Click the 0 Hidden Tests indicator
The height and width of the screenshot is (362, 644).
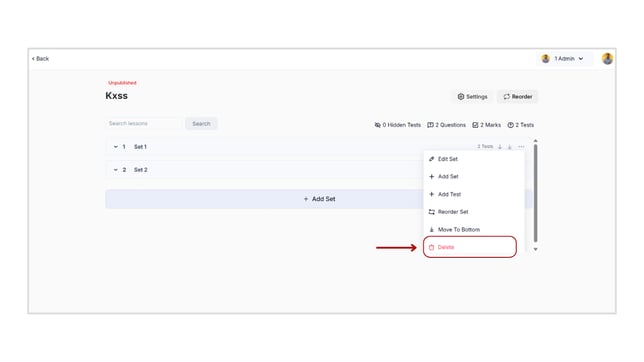tap(398, 125)
